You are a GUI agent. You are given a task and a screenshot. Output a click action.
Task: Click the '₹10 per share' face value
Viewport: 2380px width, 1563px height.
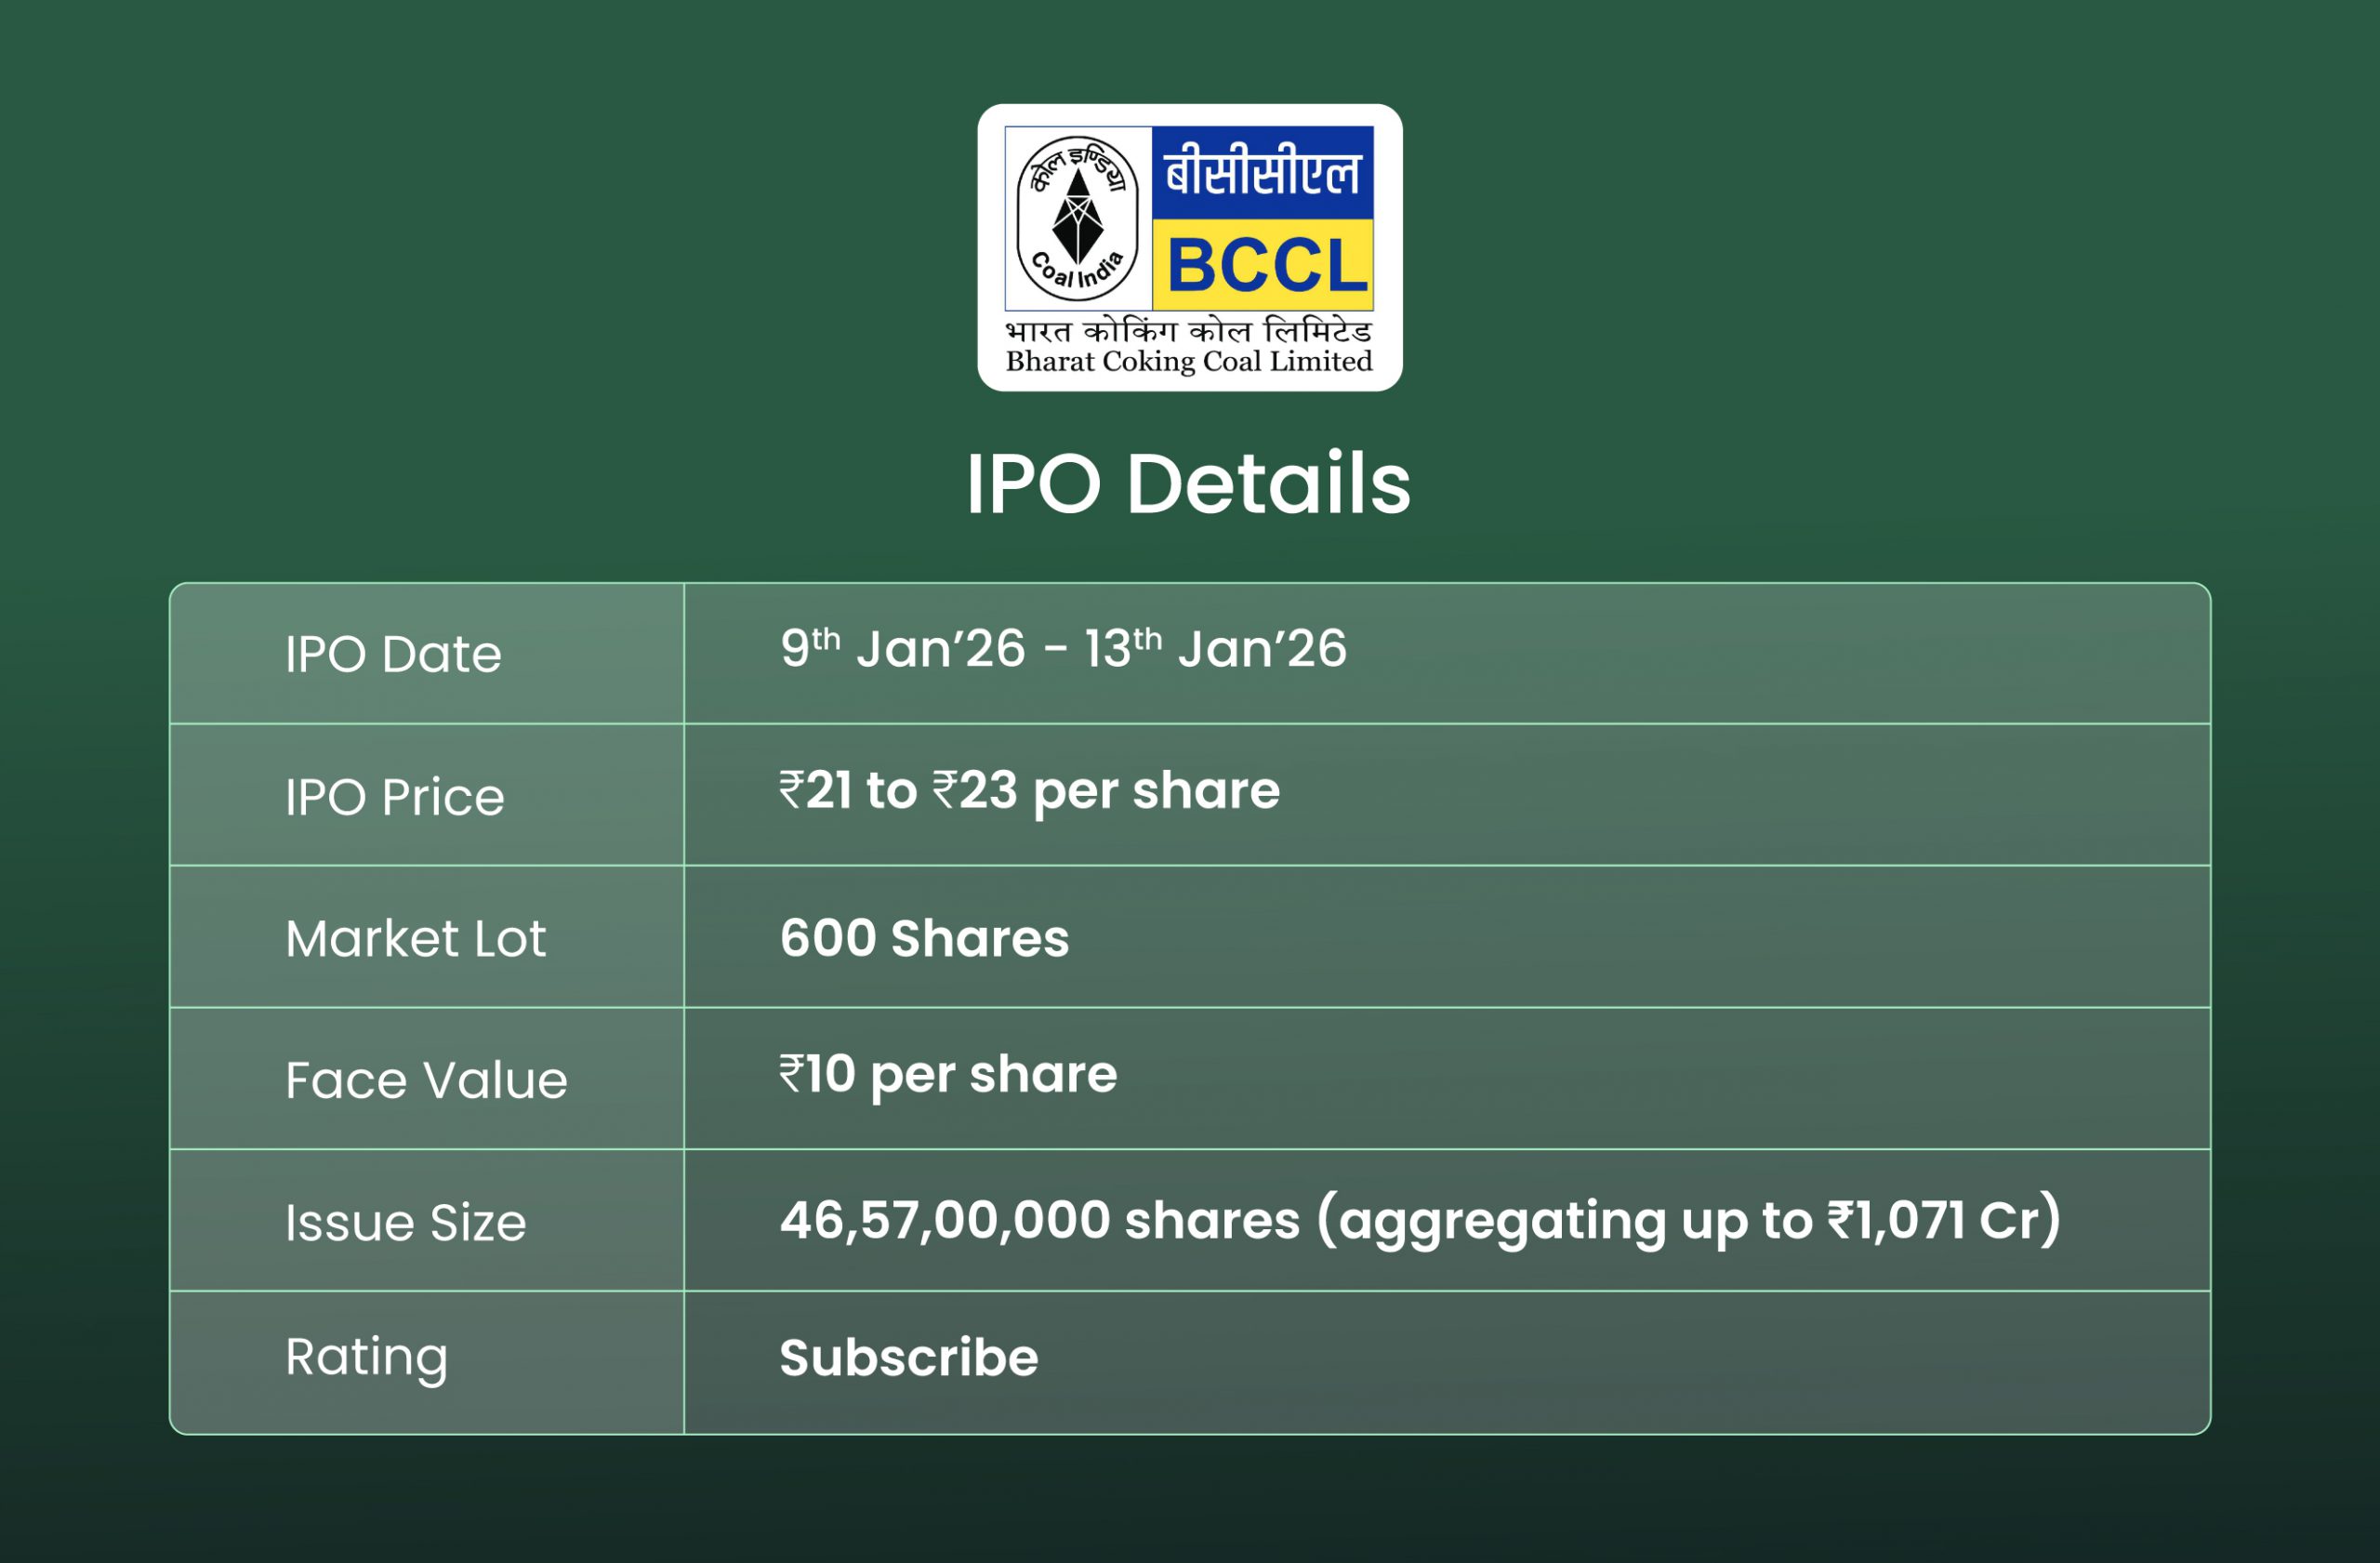click(948, 1075)
